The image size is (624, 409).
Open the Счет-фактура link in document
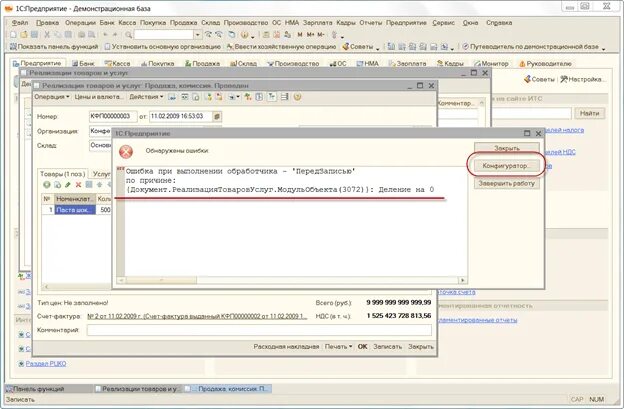click(197, 316)
